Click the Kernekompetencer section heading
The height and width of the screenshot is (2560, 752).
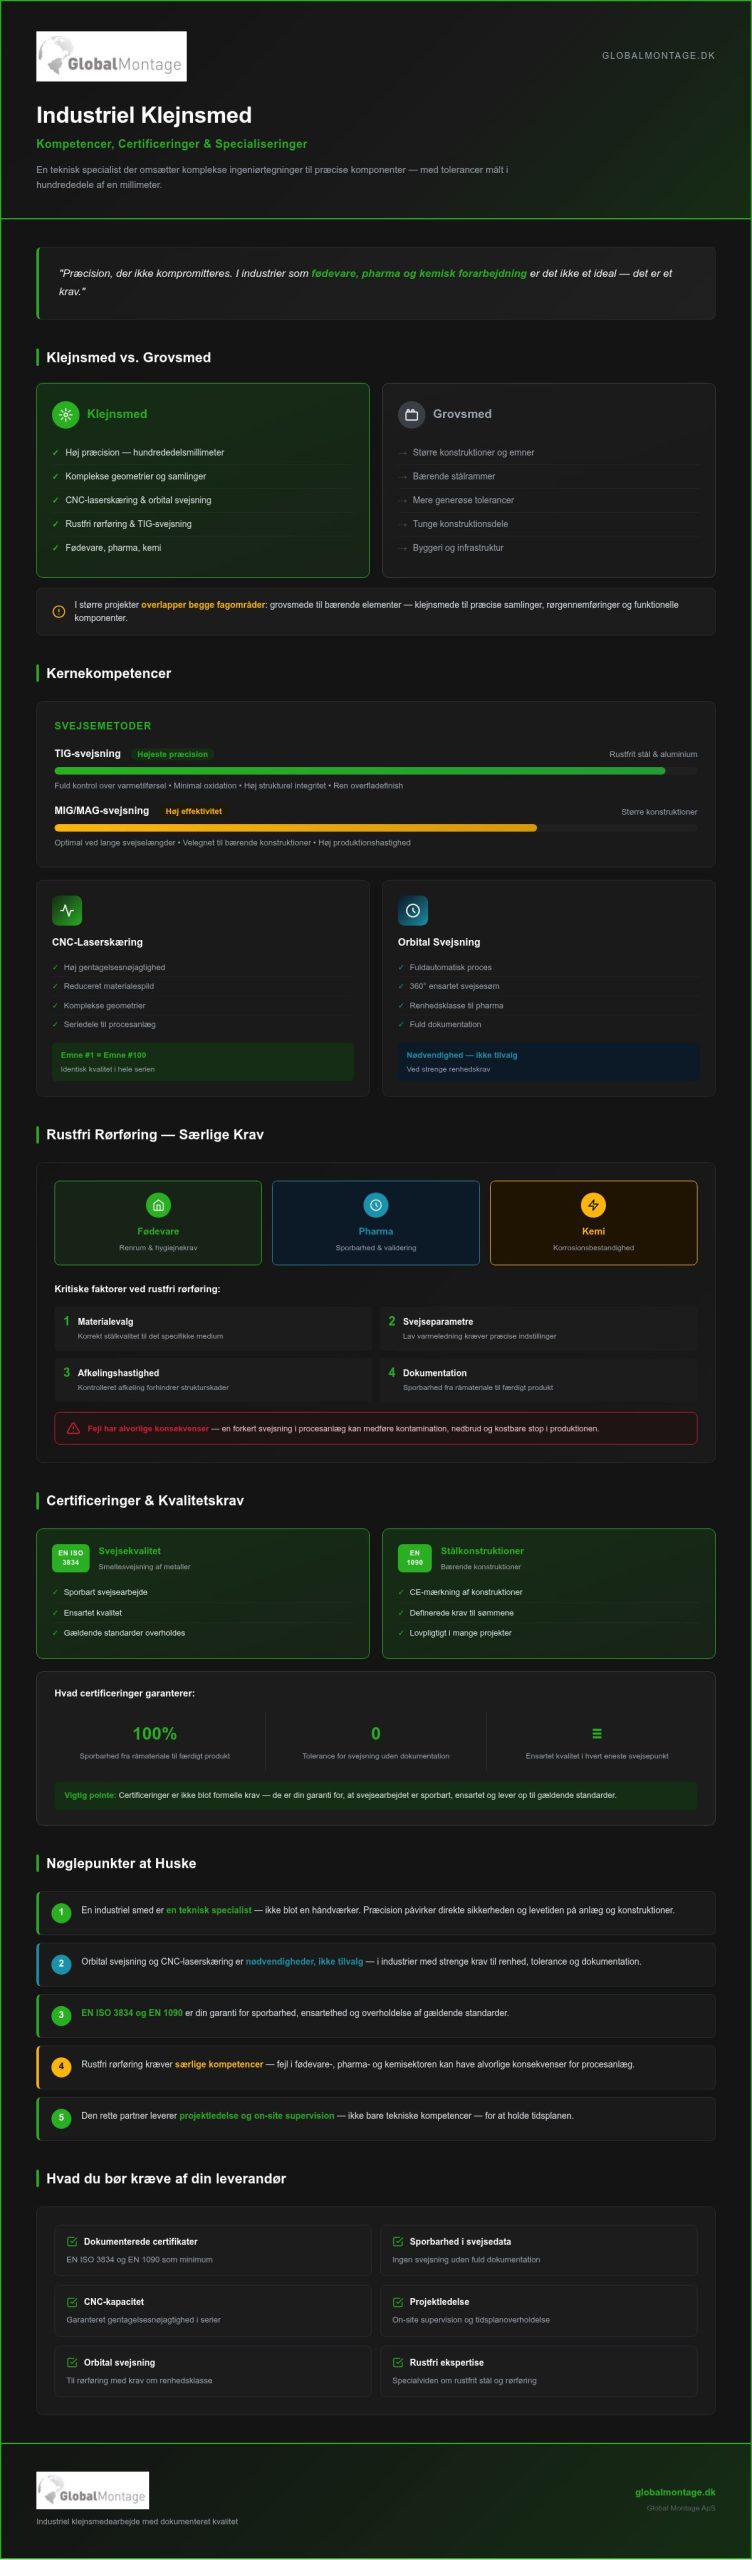tap(108, 673)
